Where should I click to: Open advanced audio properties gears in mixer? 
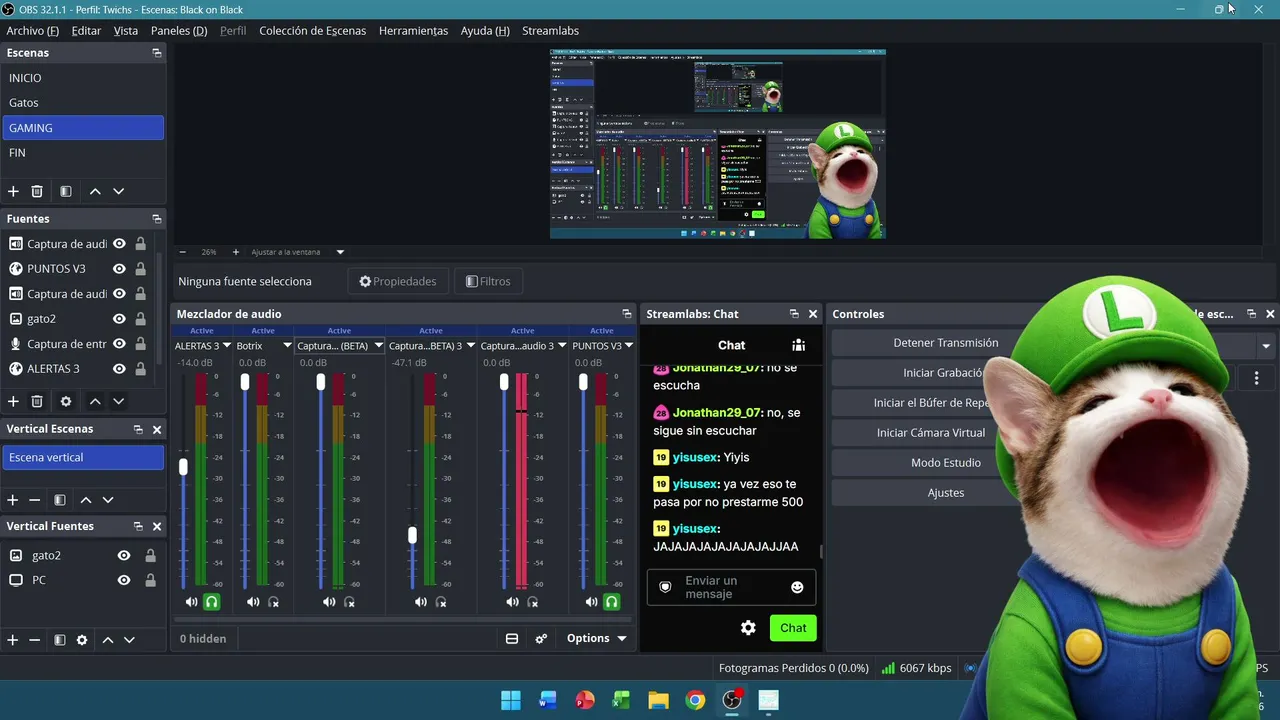tap(541, 638)
